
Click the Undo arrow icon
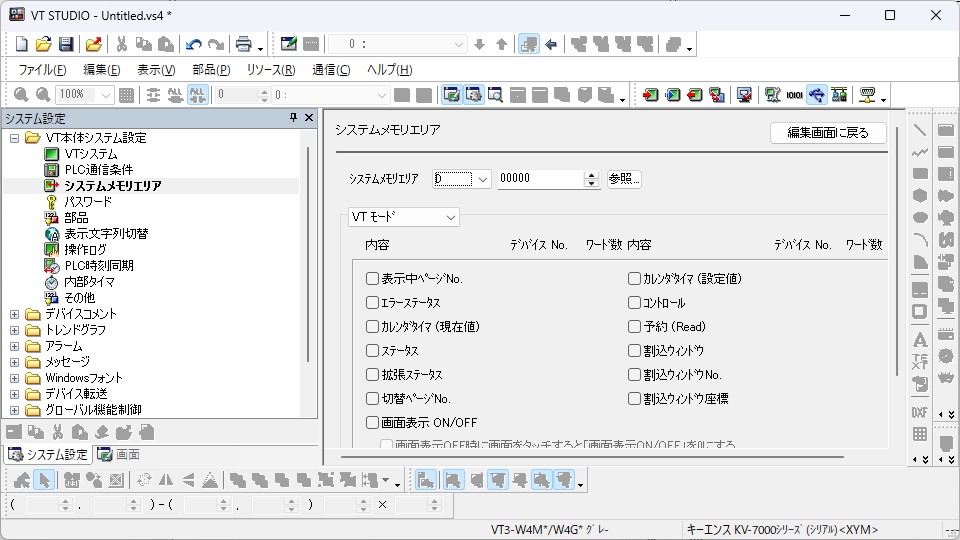coord(194,44)
